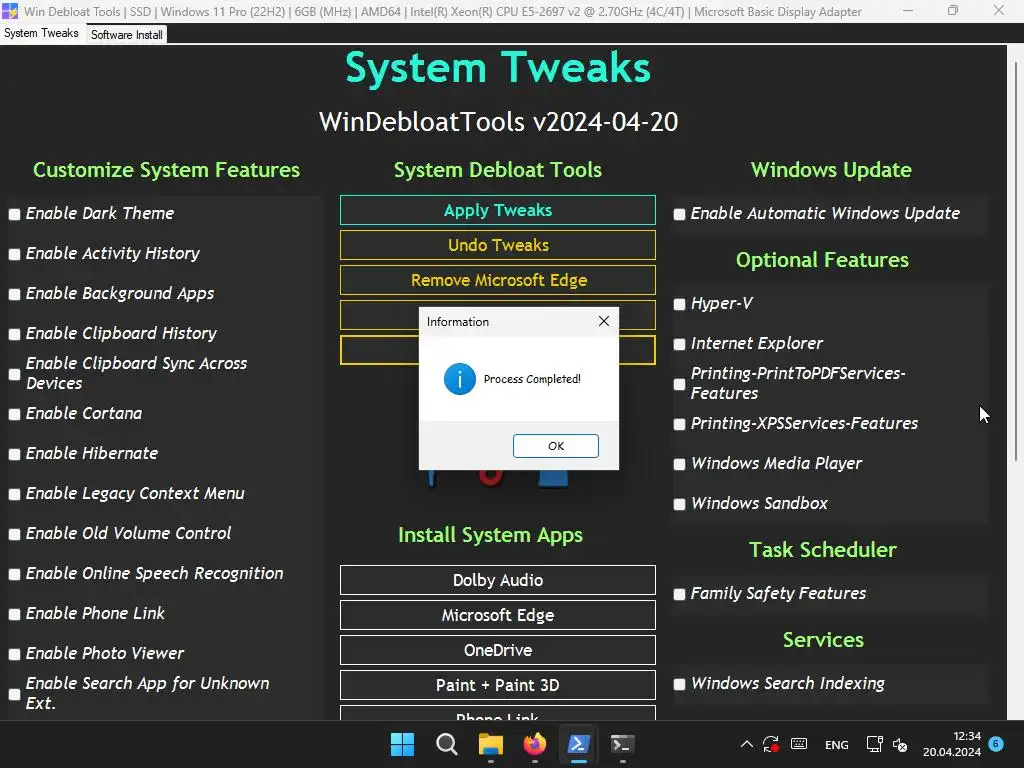Check Enable Search App for Unknown Ext.

click(x=14, y=694)
